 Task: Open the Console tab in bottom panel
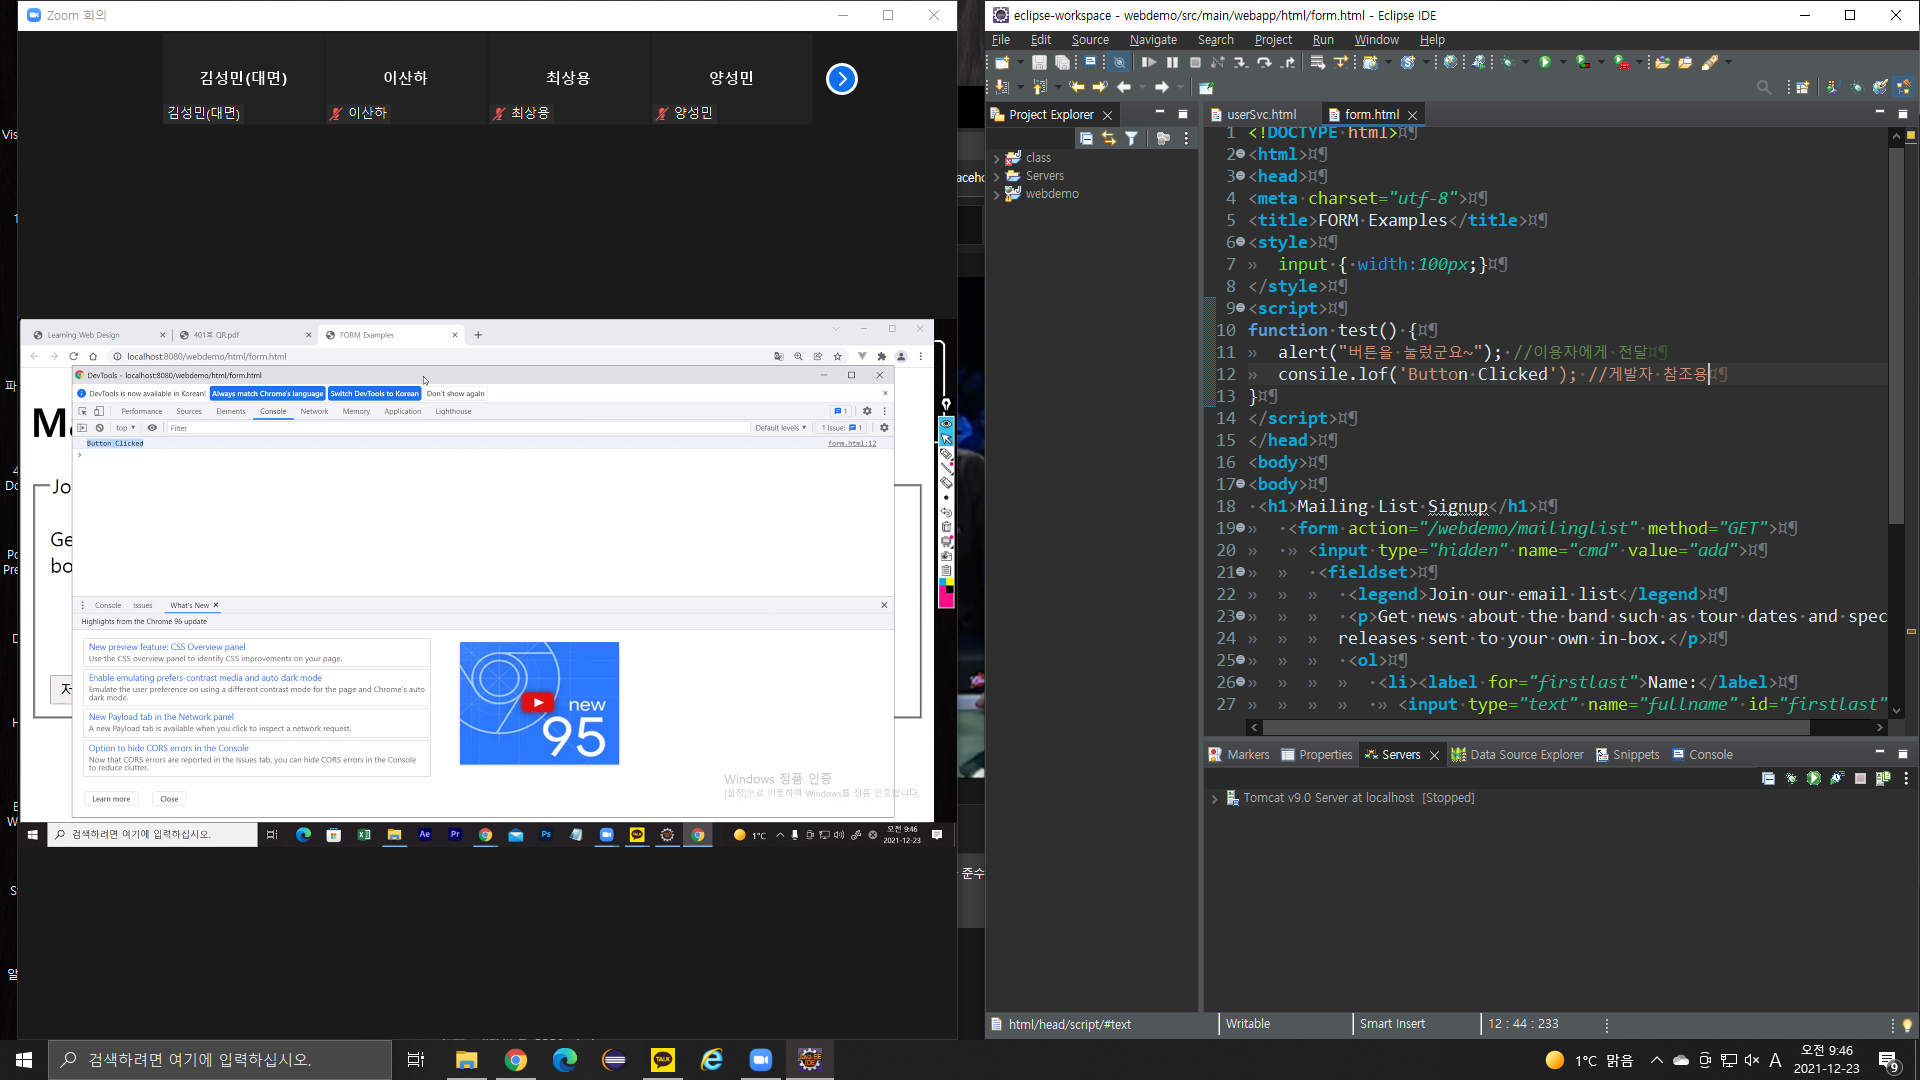[1709, 755]
